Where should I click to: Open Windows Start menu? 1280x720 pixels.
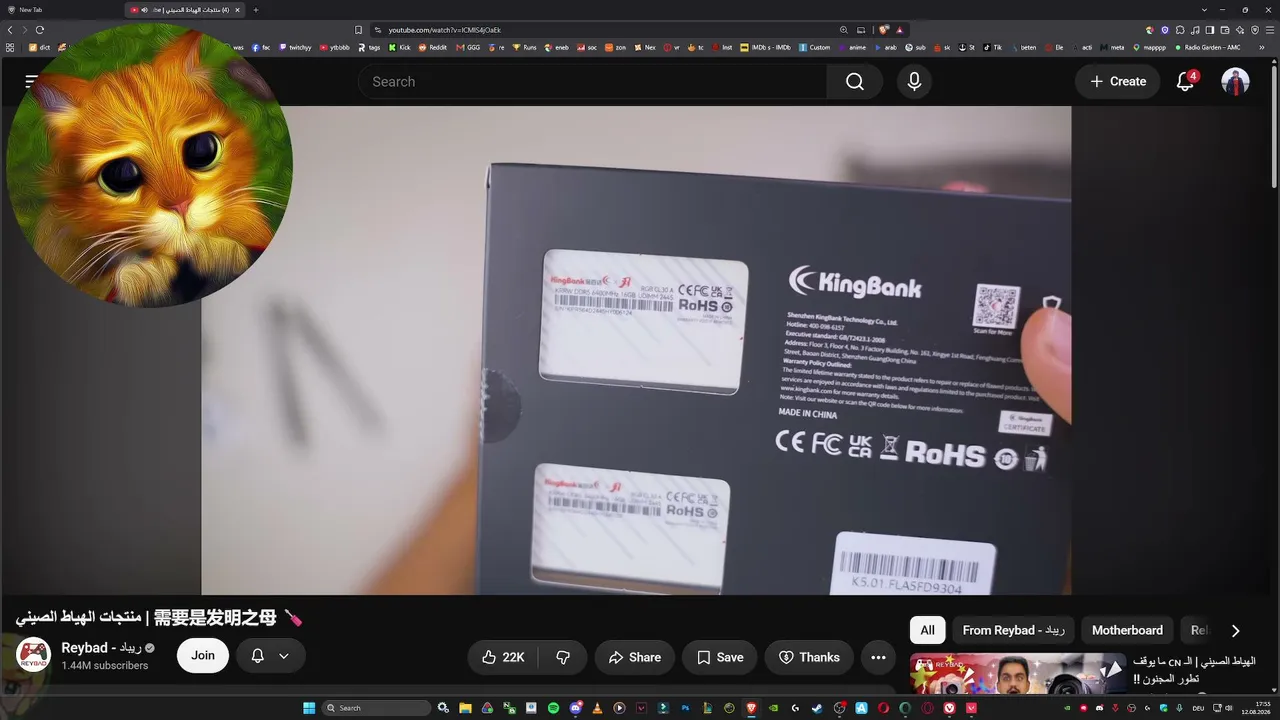(x=309, y=708)
